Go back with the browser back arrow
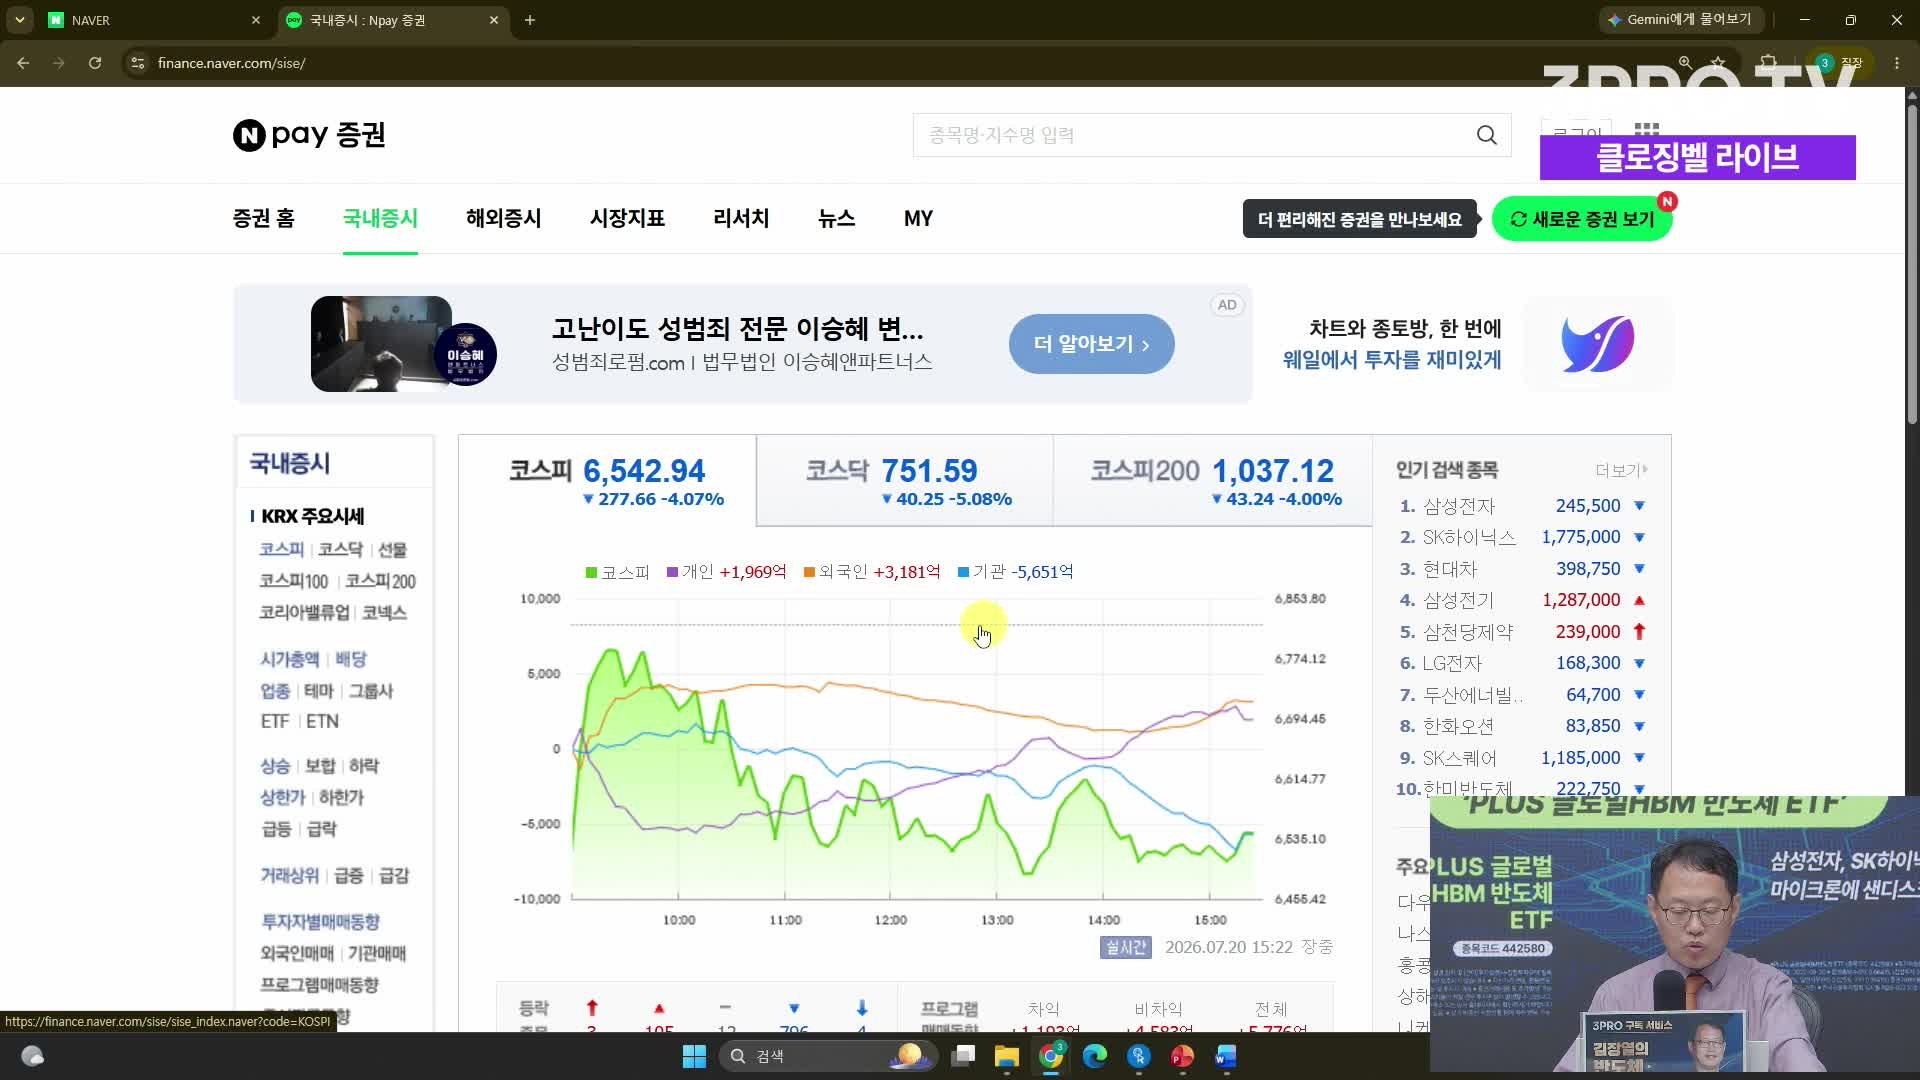1920x1080 pixels. pos(23,63)
